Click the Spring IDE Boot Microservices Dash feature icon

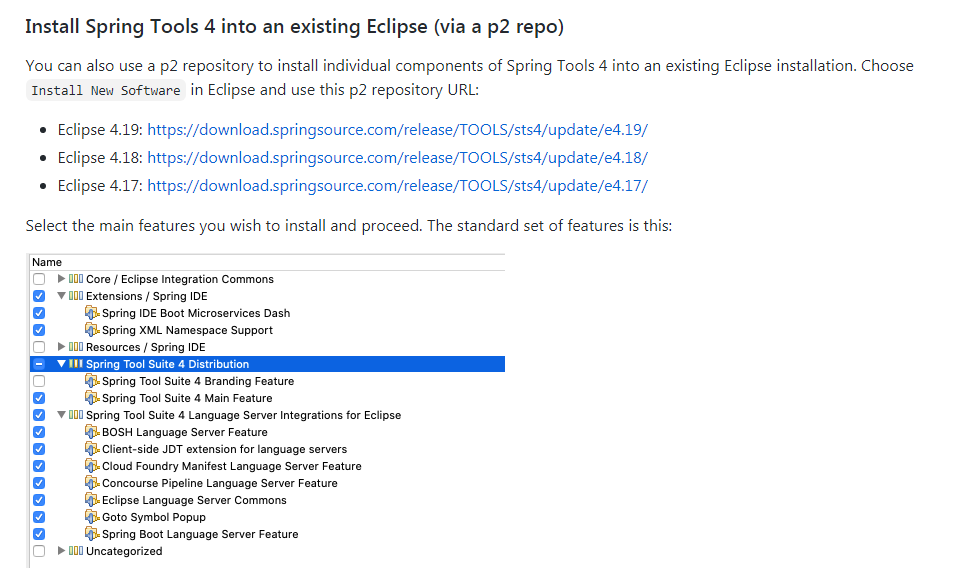[92, 313]
